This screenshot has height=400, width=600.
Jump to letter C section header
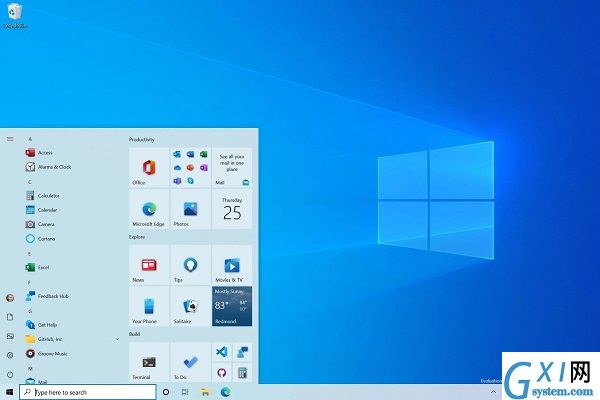(x=30, y=182)
